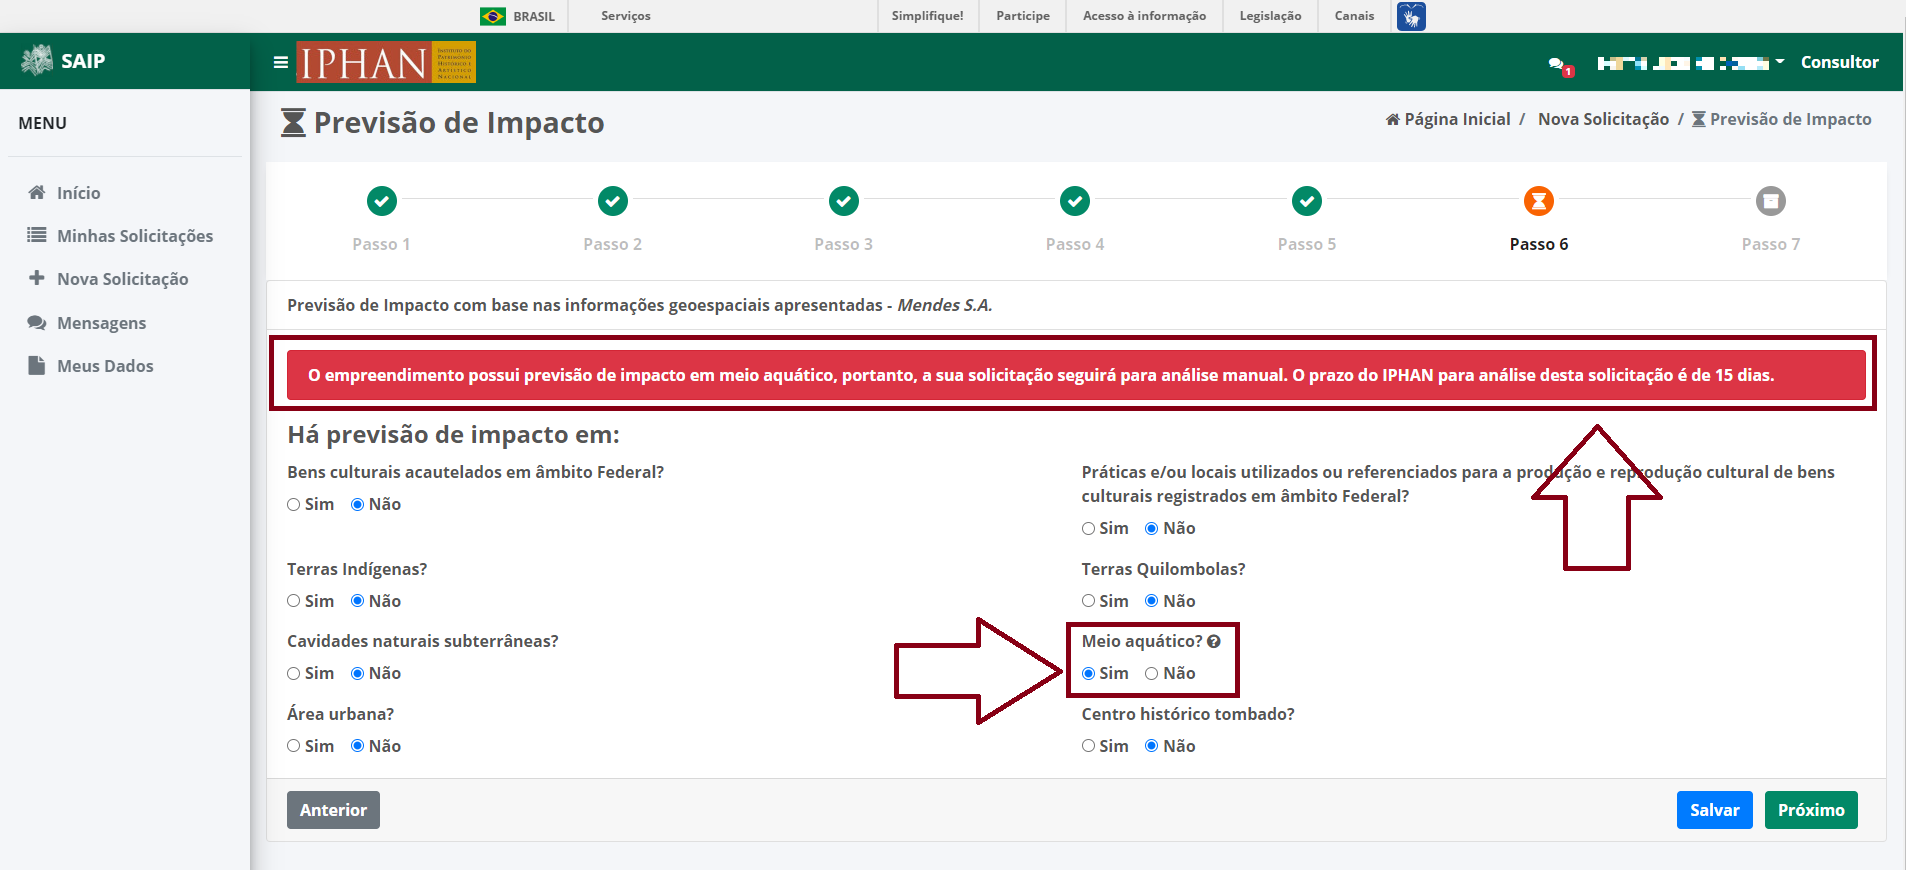Viewport: 1906px width, 870px height.
Task: Click the Passo 4 completed check icon
Action: tap(1075, 201)
